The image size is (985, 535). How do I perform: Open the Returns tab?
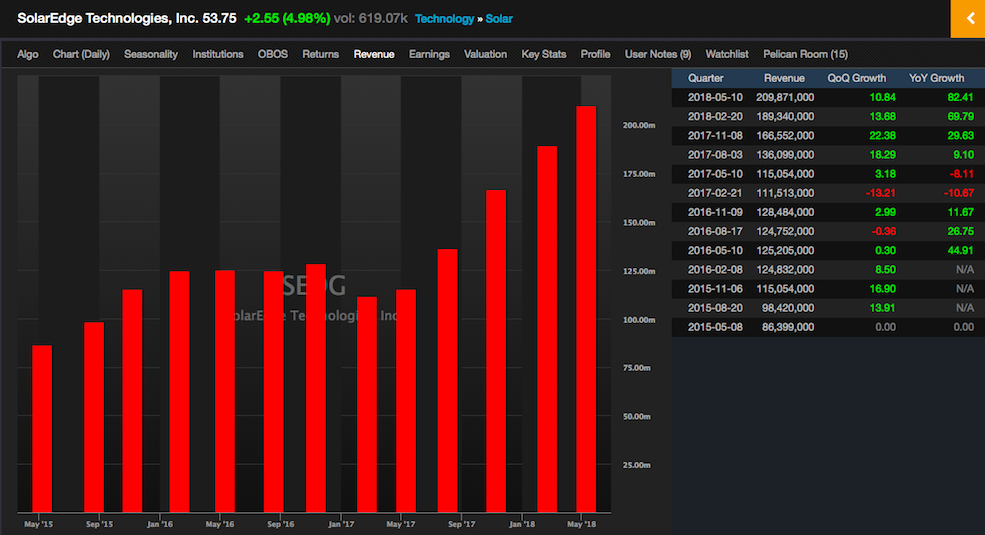tap(320, 54)
